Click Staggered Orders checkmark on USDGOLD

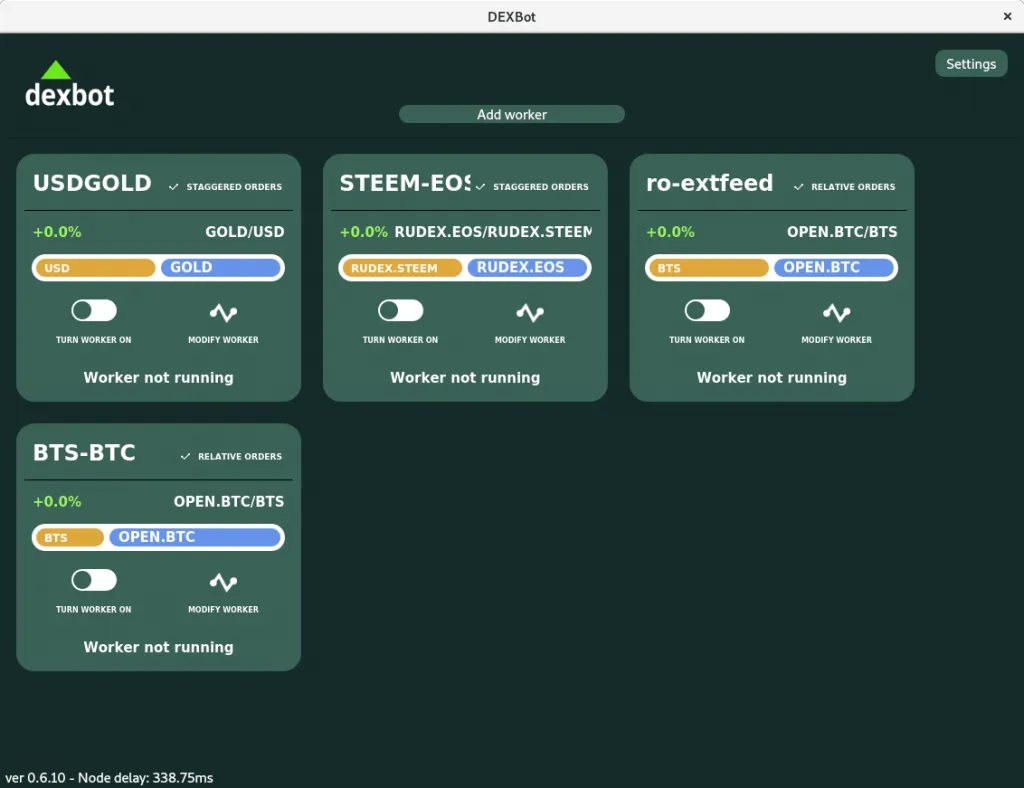tap(174, 187)
